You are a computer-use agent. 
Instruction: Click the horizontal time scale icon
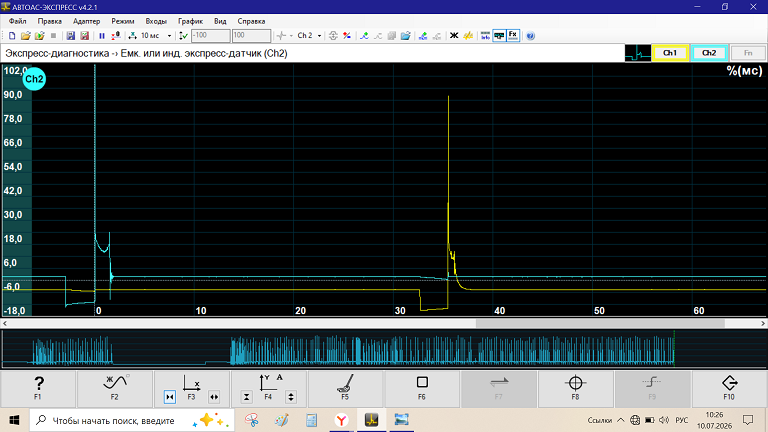click(x=133, y=36)
